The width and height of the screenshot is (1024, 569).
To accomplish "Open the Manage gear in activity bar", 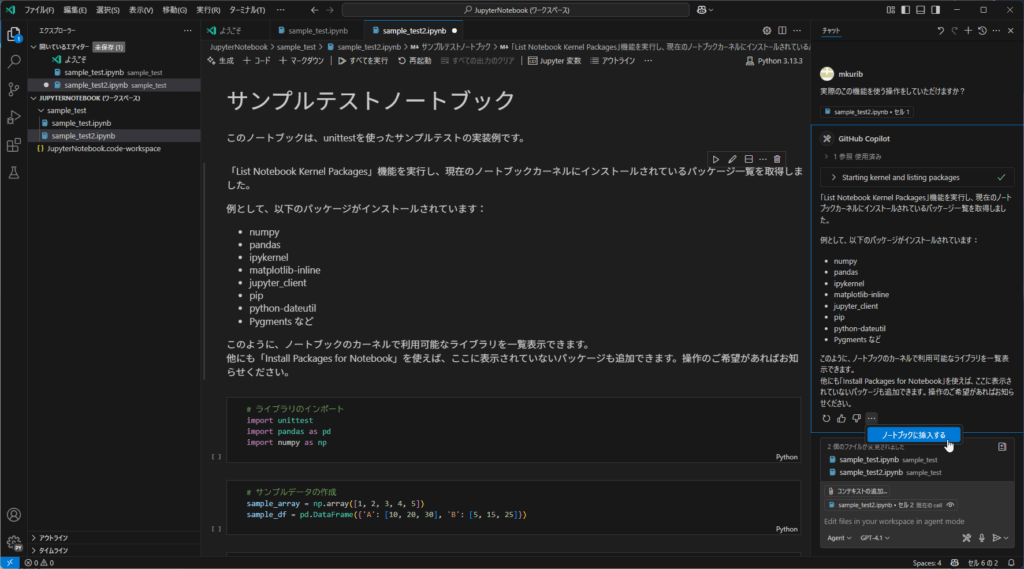I will [x=14, y=542].
